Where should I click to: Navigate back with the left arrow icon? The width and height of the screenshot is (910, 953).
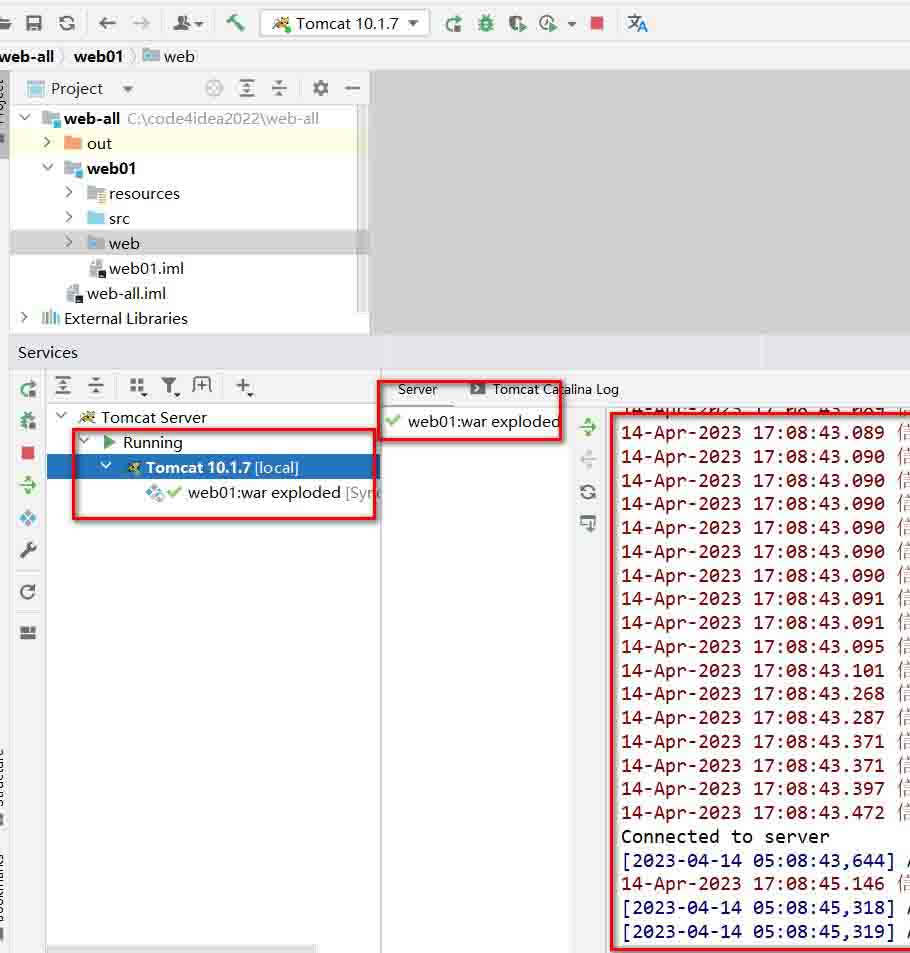[107, 24]
